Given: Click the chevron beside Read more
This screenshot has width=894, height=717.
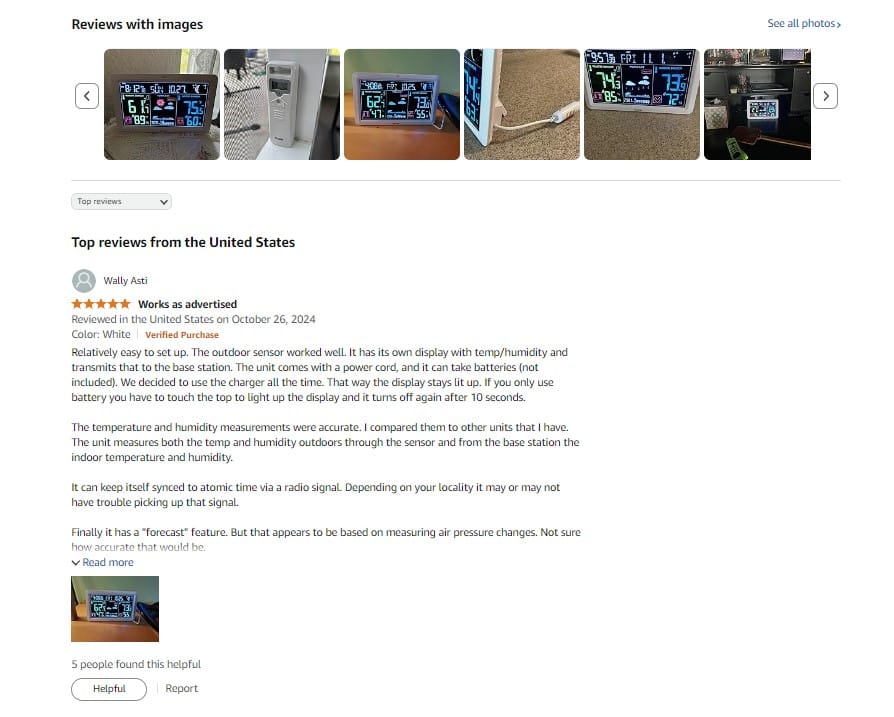Looking at the screenshot, I should [75, 563].
